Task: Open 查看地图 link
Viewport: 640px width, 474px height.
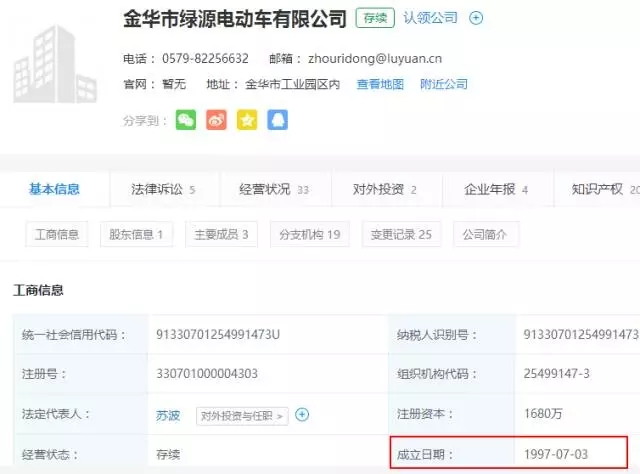Action: click(x=380, y=85)
